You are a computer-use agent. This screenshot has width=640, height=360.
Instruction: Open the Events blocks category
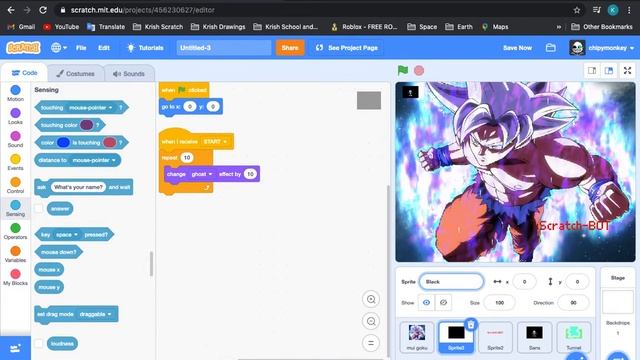(x=16, y=162)
